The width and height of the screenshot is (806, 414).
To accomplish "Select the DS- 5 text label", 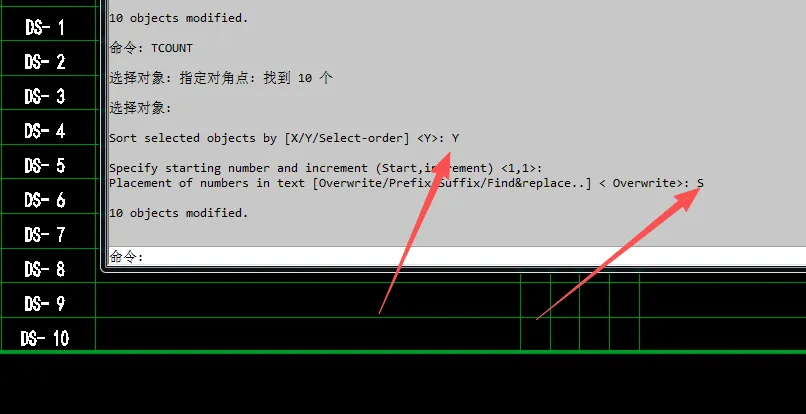I will [45, 166].
